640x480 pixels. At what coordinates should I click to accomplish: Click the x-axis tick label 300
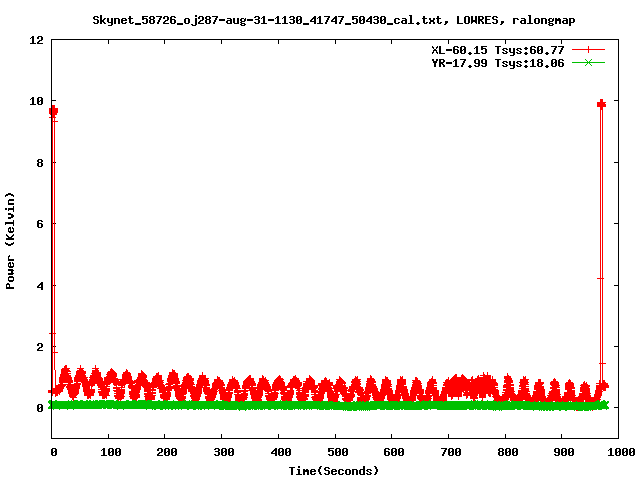click(224, 452)
